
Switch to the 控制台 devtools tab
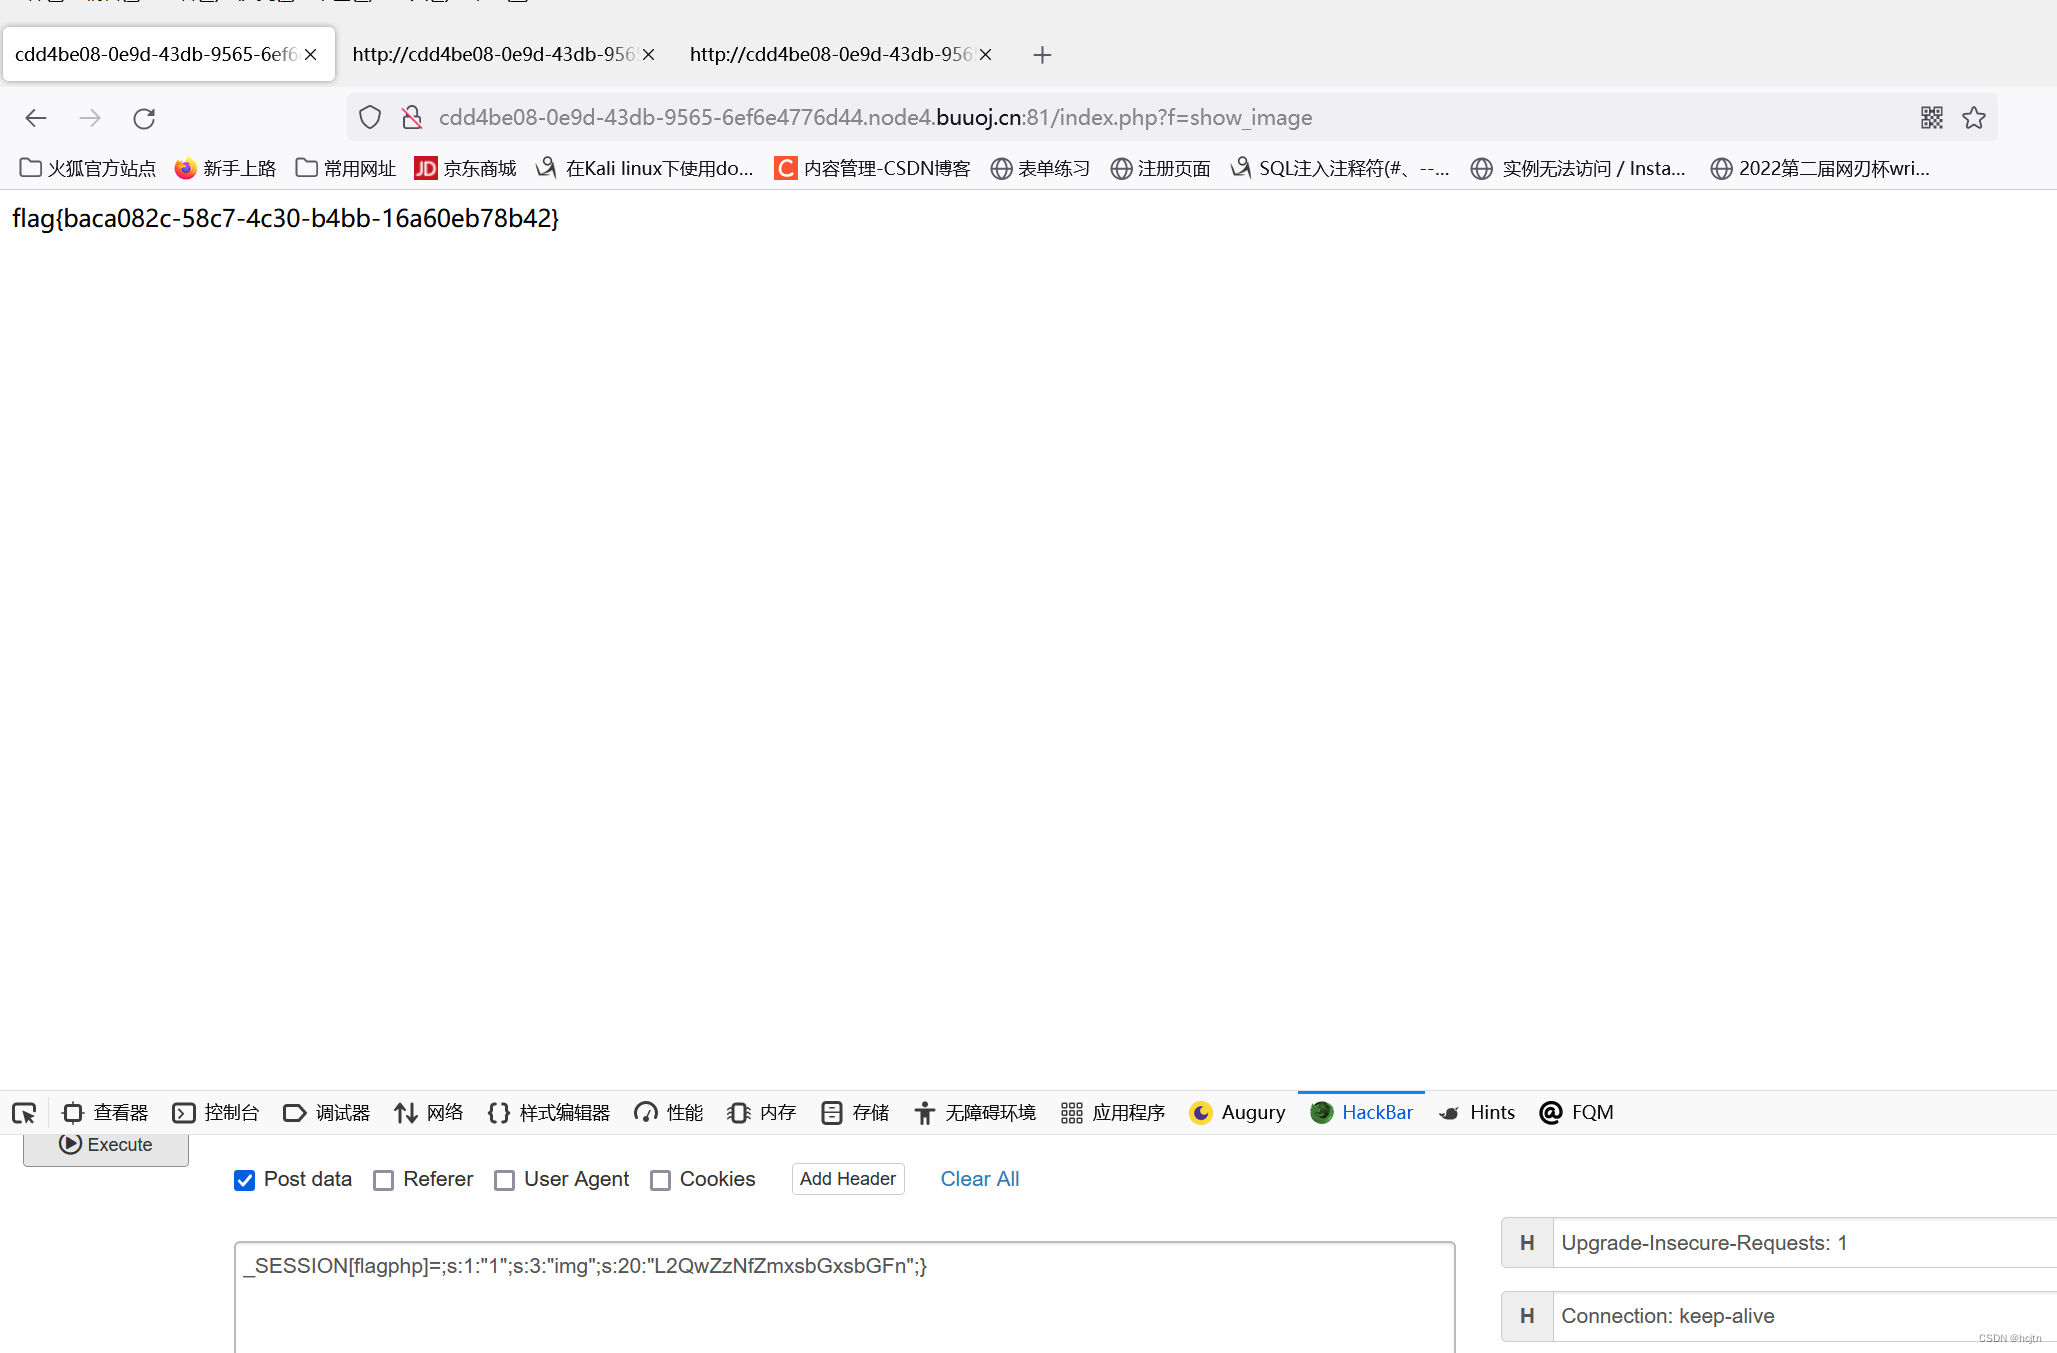point(216,1113)
